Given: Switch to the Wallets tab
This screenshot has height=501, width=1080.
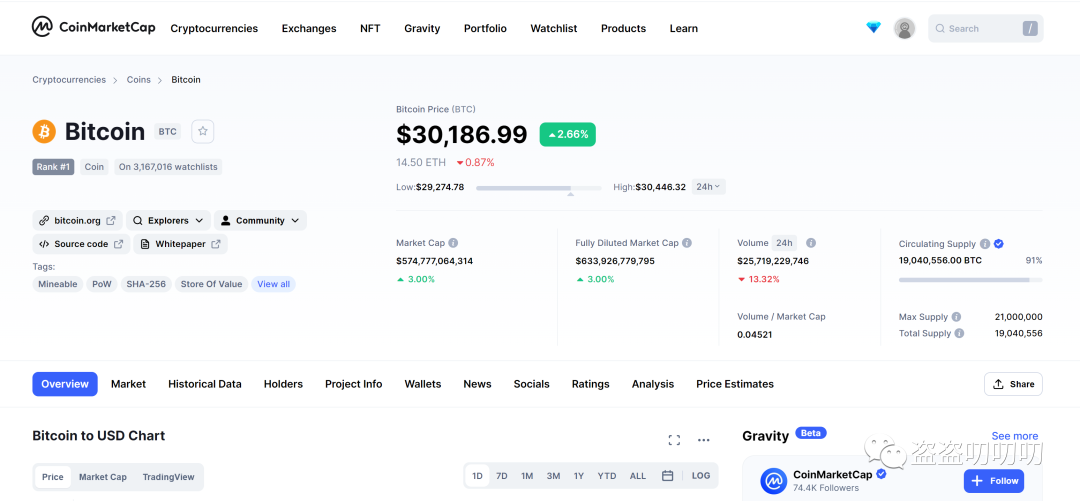Looking at the screenshot, I should click(x=423, y=384).
